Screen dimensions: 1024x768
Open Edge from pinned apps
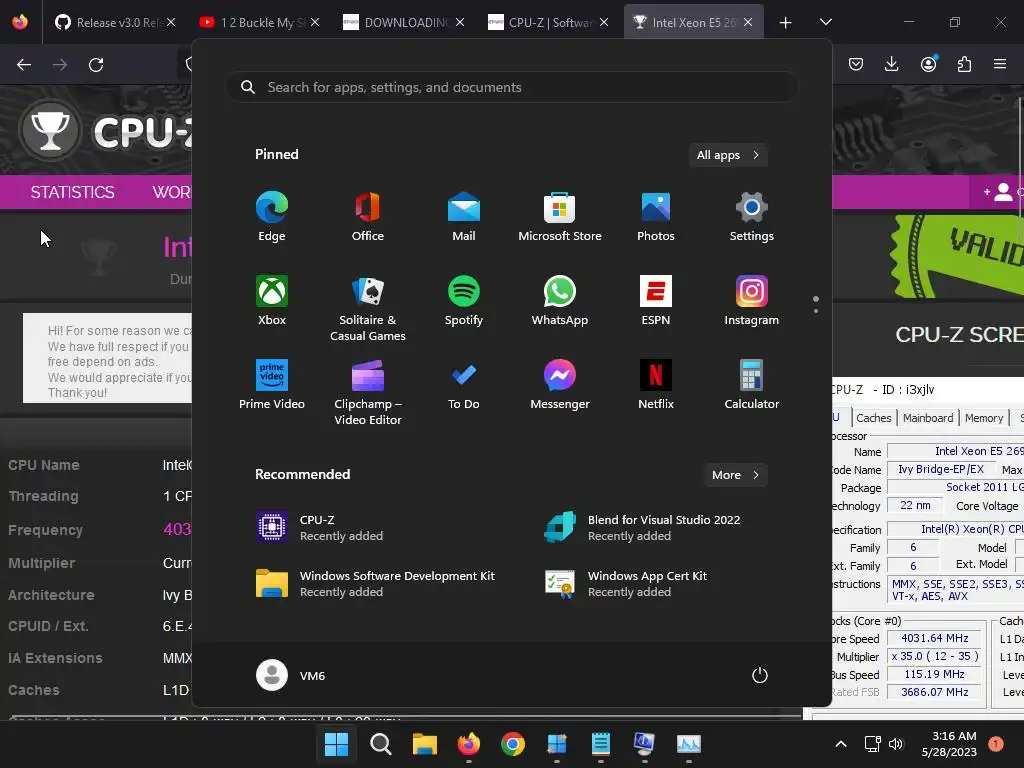tap(272, 217)
